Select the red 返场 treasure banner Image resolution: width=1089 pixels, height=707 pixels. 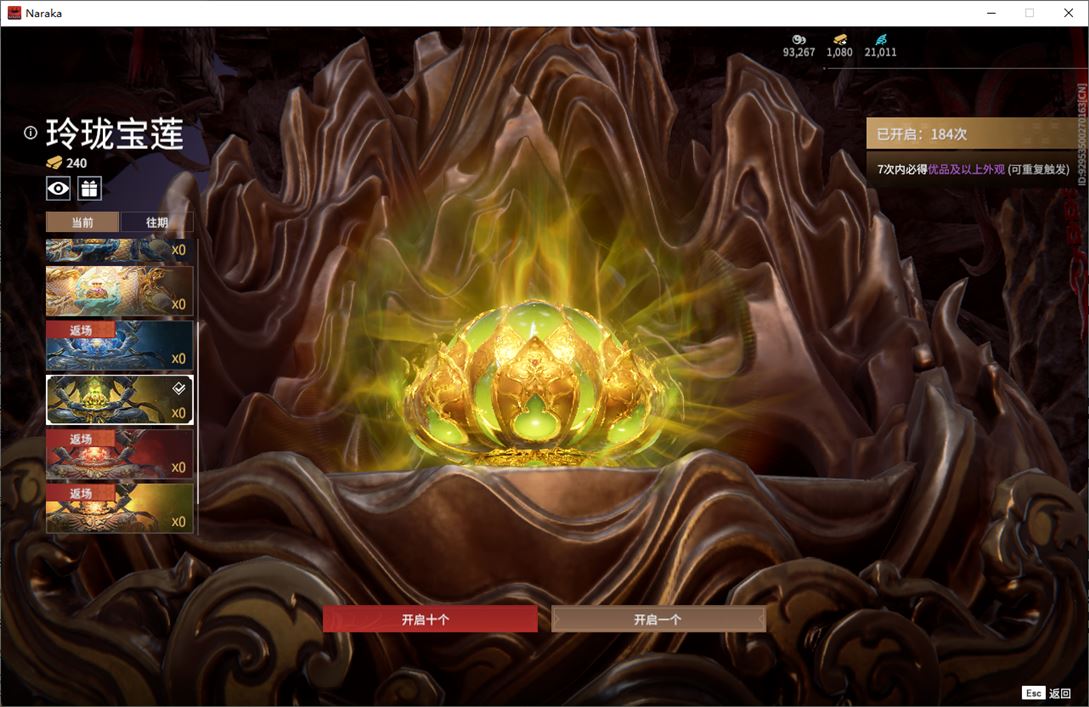click(119, 454)
